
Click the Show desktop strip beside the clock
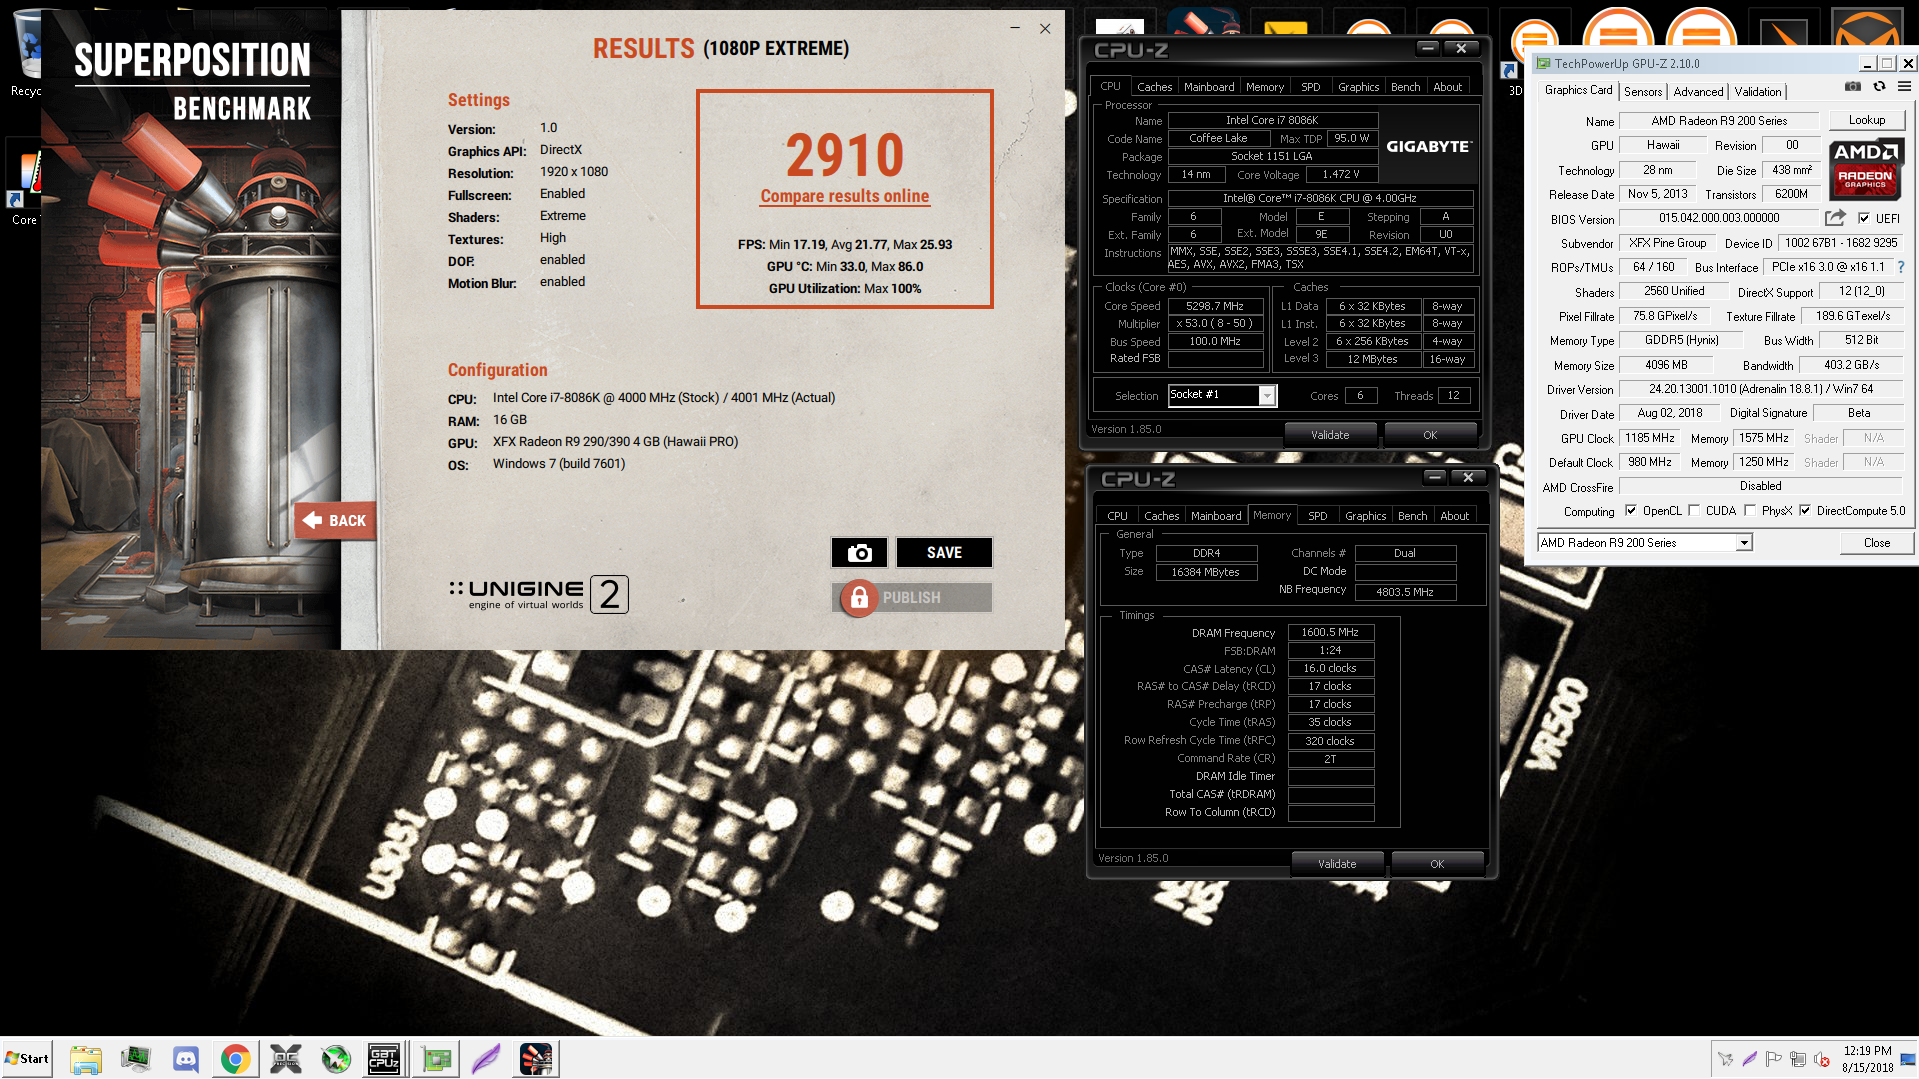(1909, 1059)
